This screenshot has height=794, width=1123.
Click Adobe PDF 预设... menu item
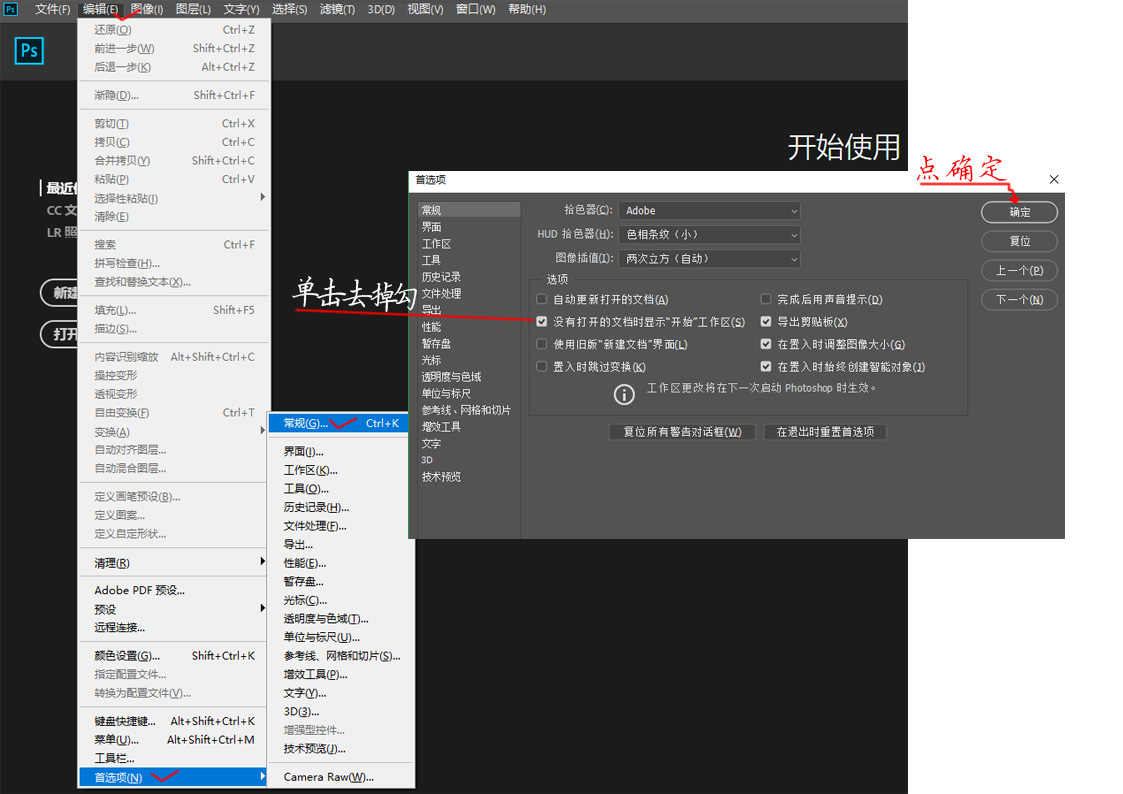point(174,591)
